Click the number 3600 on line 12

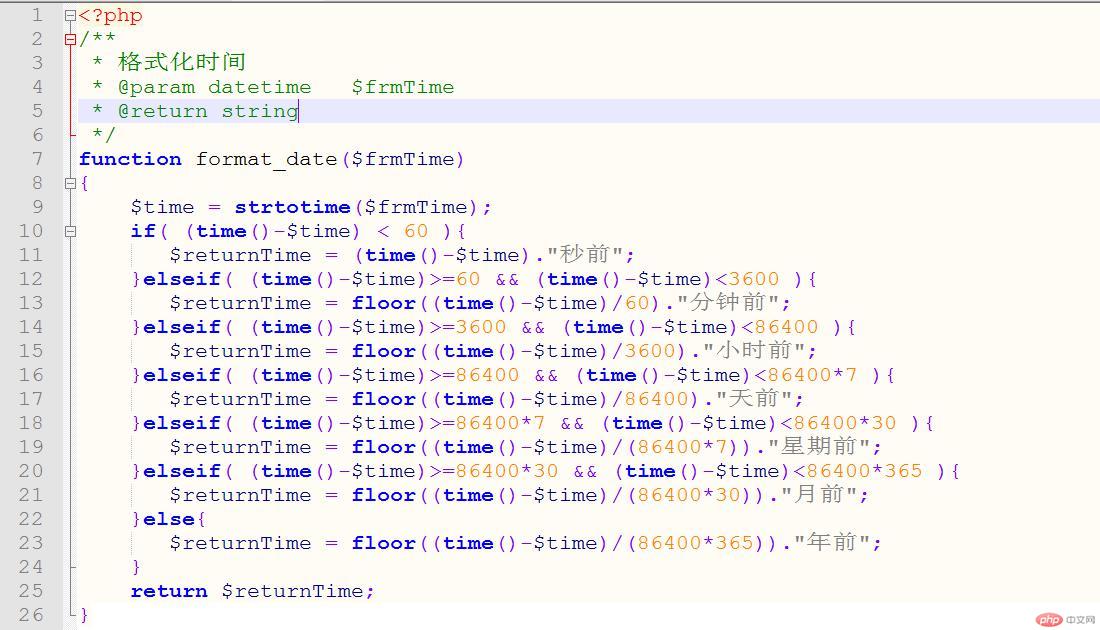tap(754, 279)
